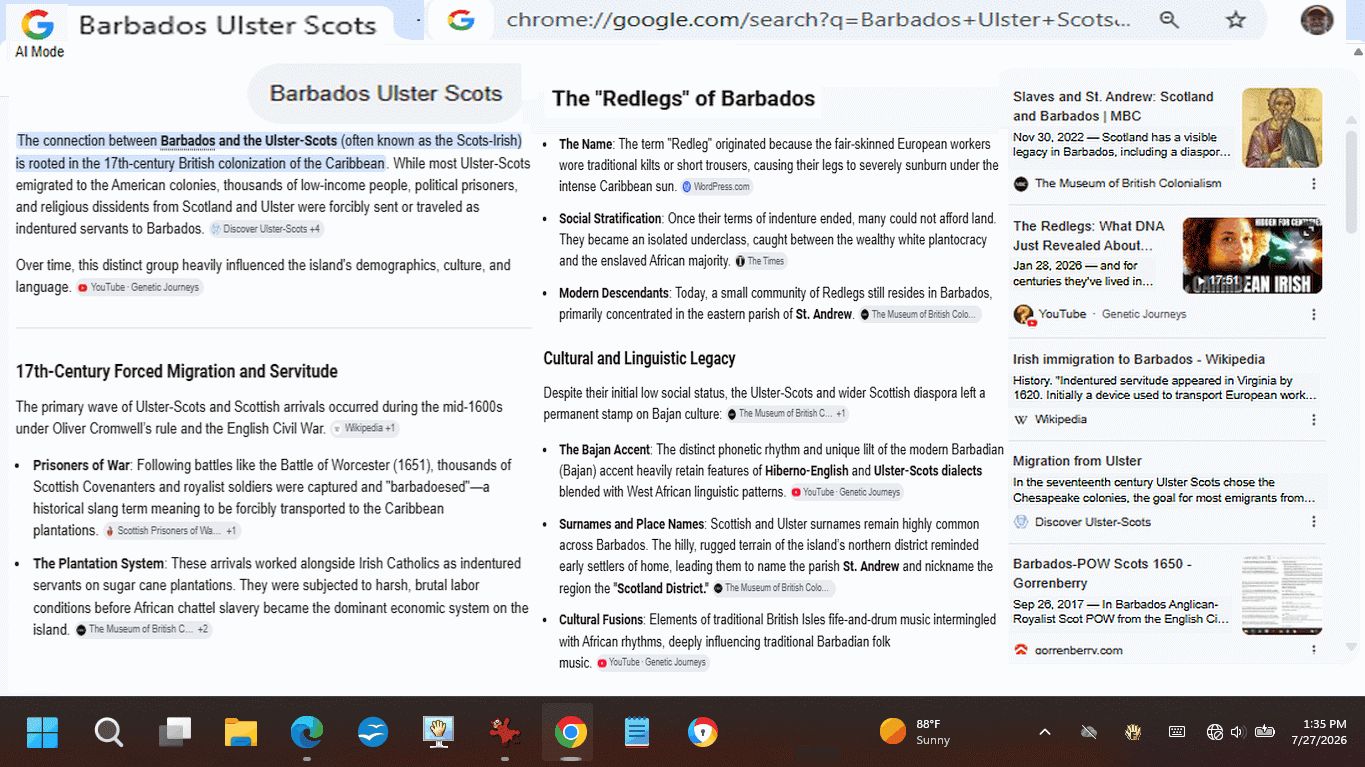Open the three-dot menu for the gorrenberry.com result
The height and width of the screenshot is (767, 1365).
(1314, 650)
